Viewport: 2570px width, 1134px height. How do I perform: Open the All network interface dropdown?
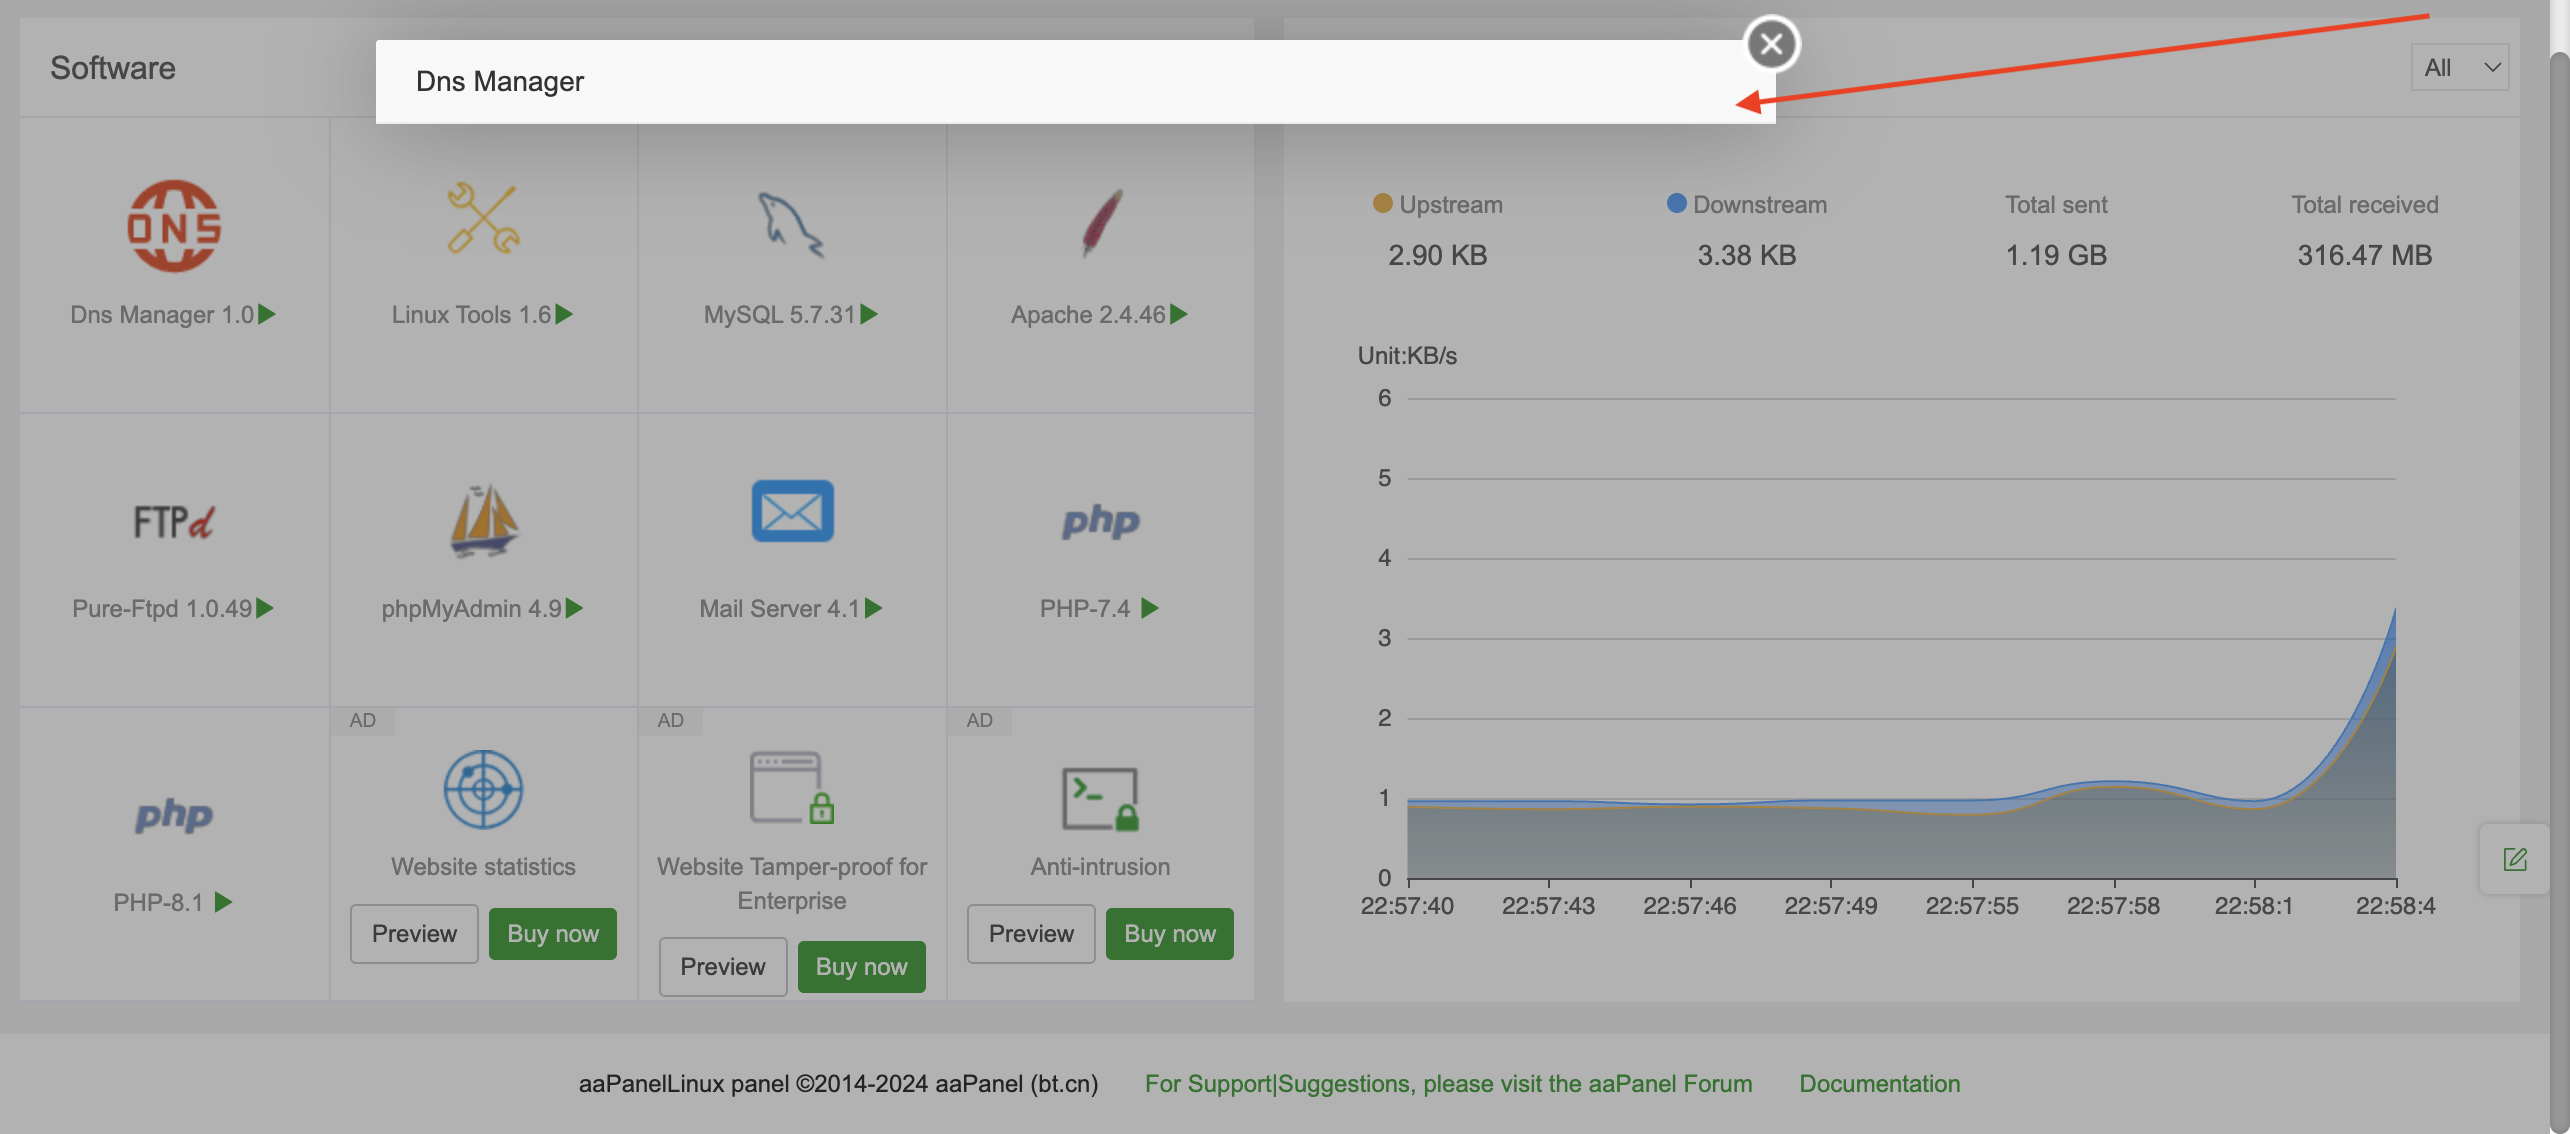[x=2459, y=67]
